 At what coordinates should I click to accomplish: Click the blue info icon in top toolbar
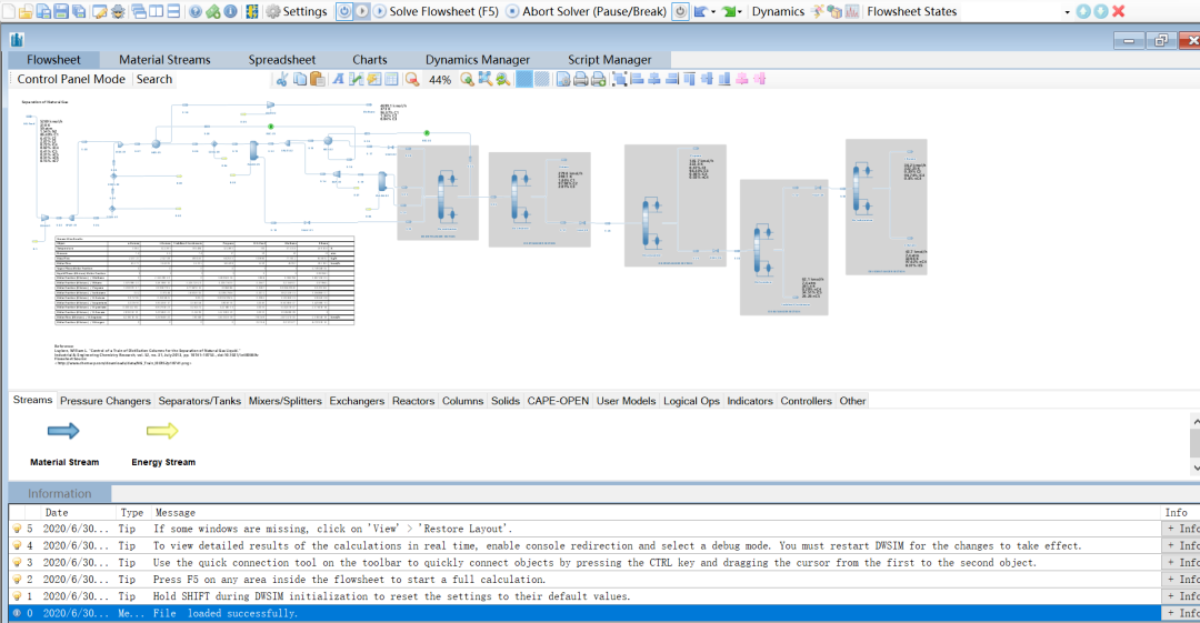[x=231, y=12]
